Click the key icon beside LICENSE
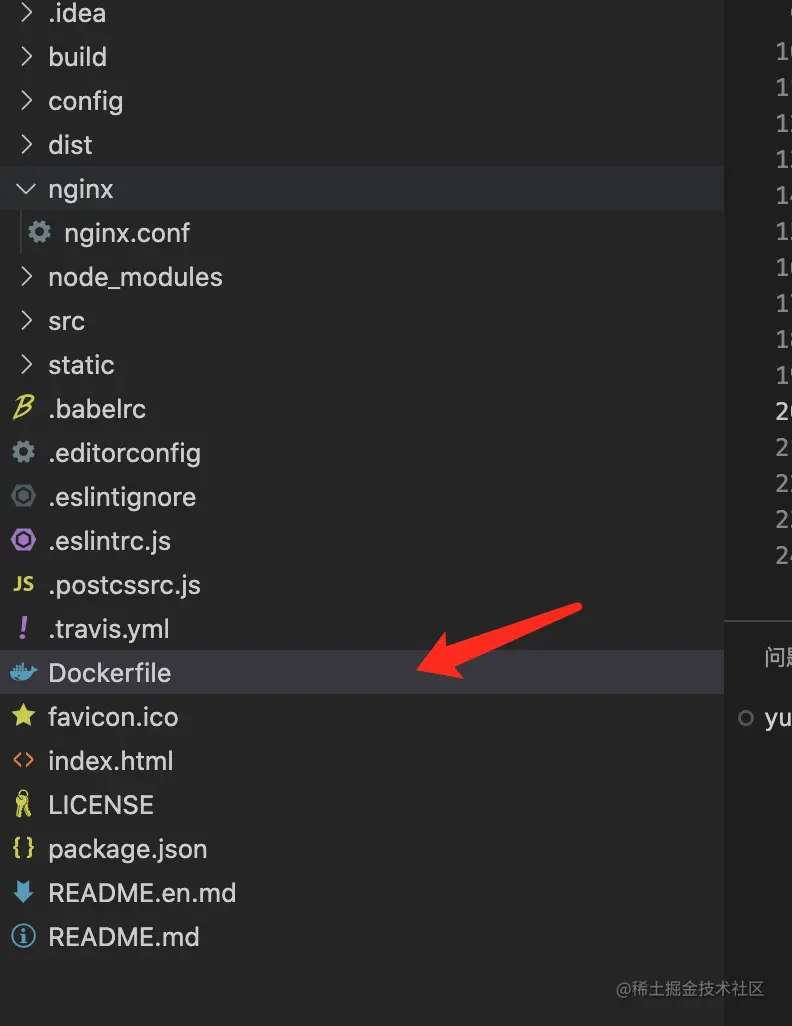The width and height of the screenshot is (792, 1026). point(22,805)
